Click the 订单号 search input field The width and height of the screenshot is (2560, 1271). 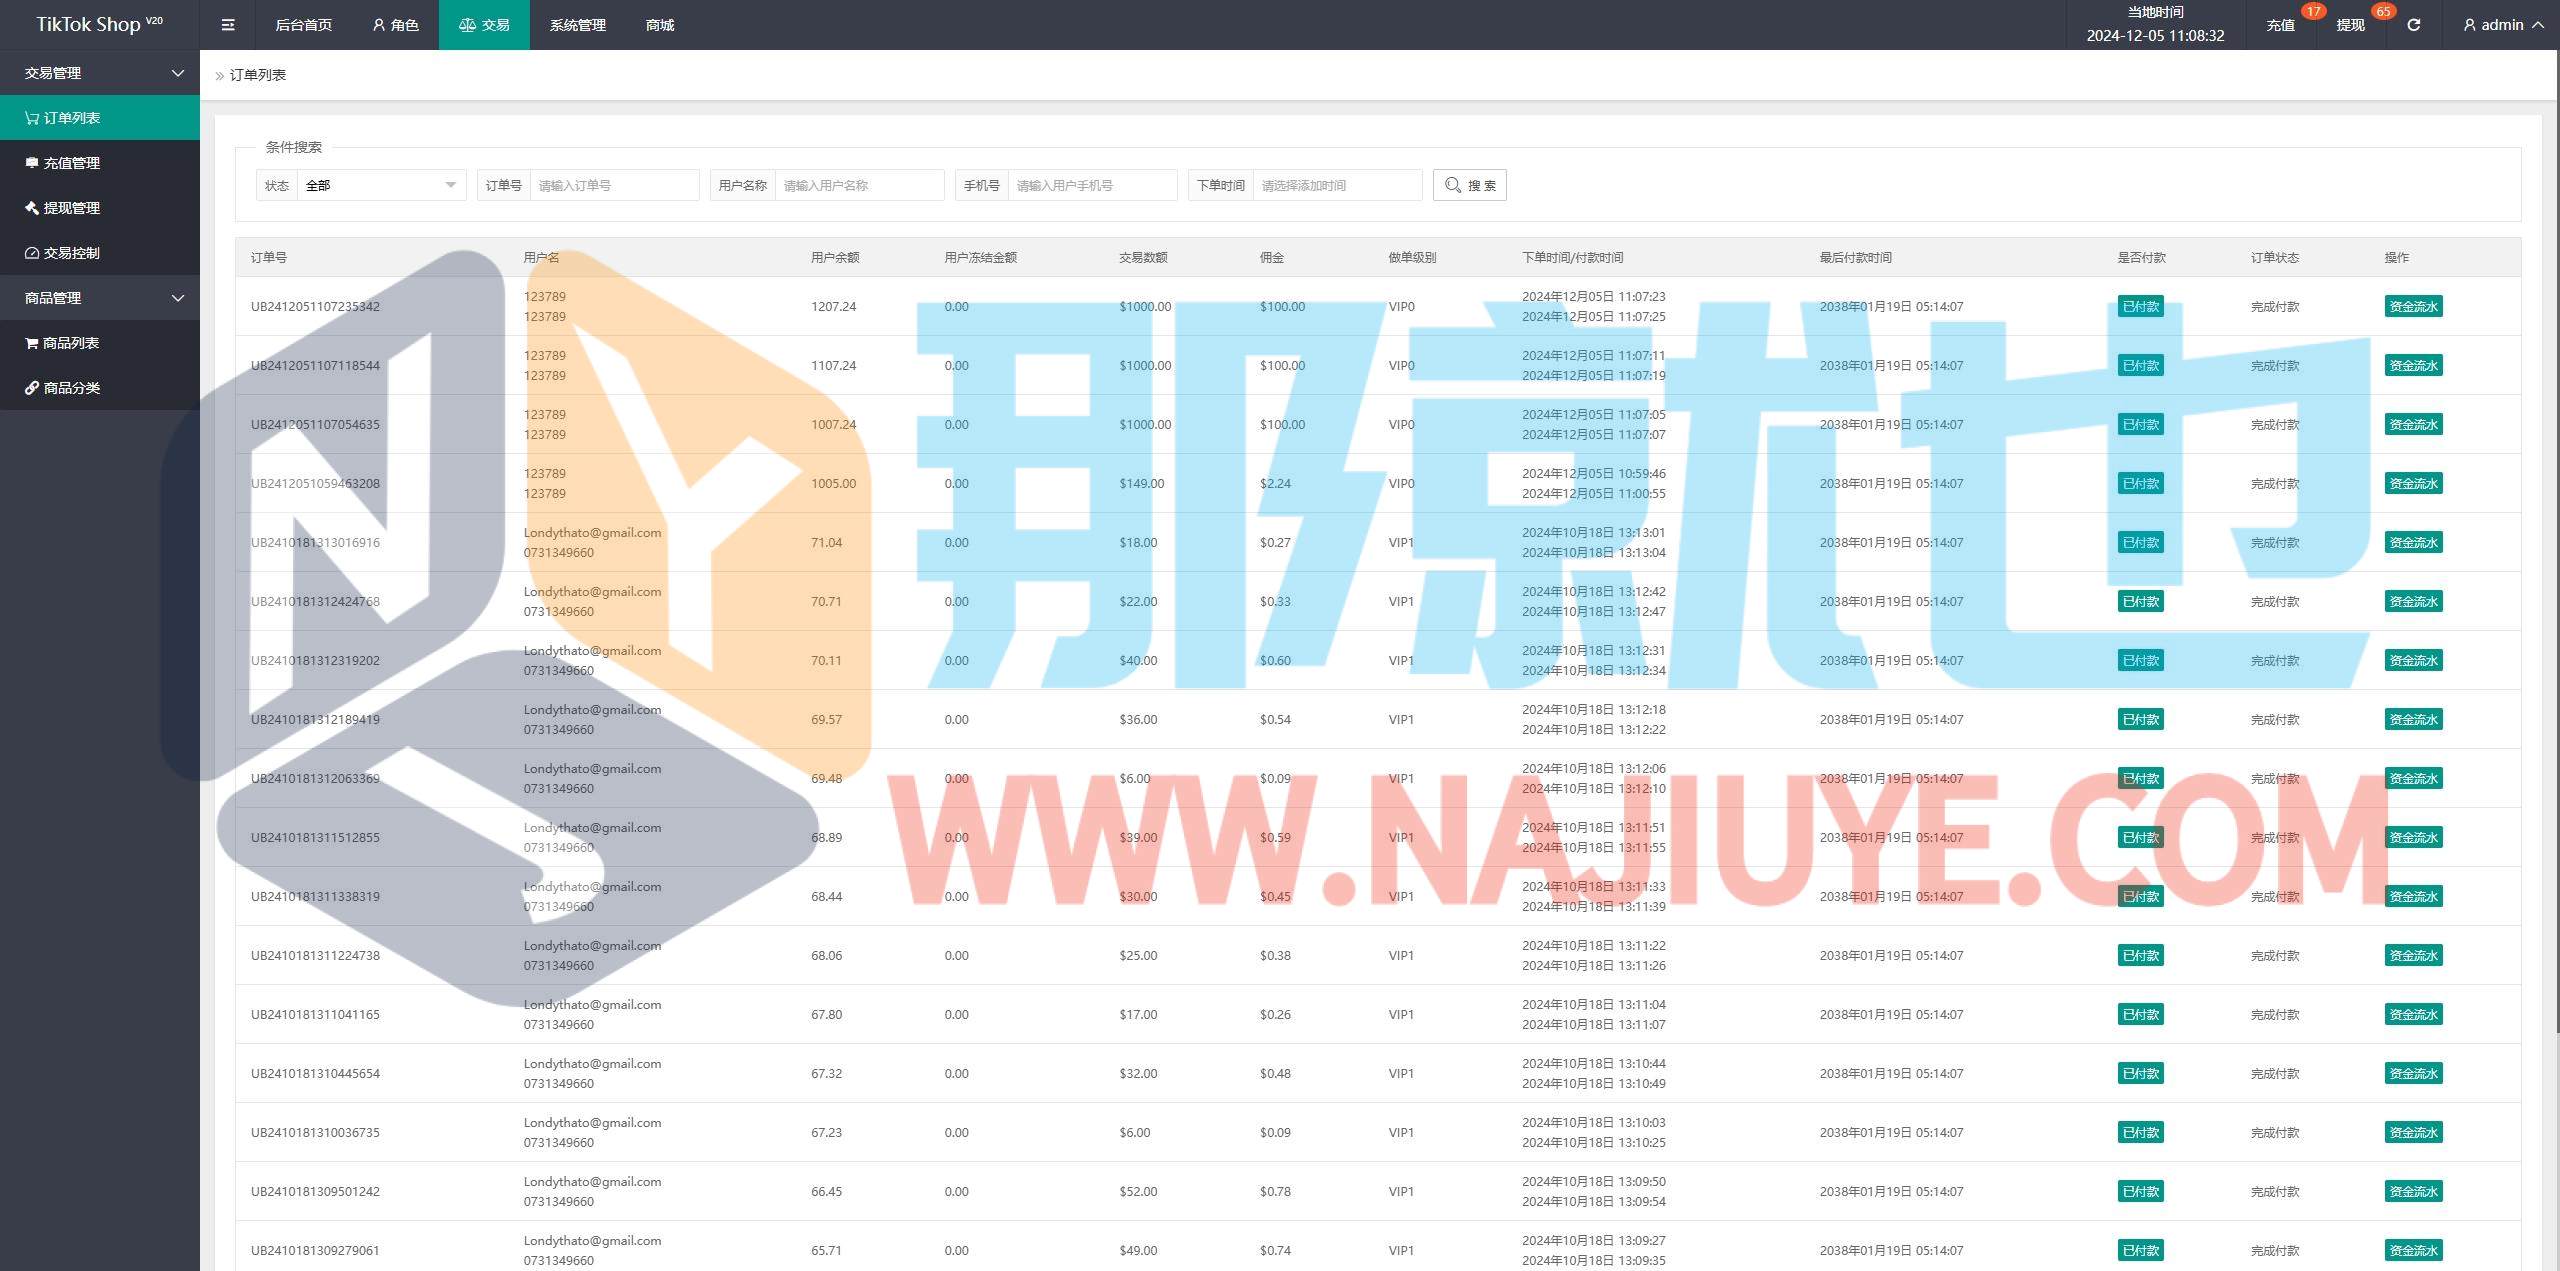(614, 185)
